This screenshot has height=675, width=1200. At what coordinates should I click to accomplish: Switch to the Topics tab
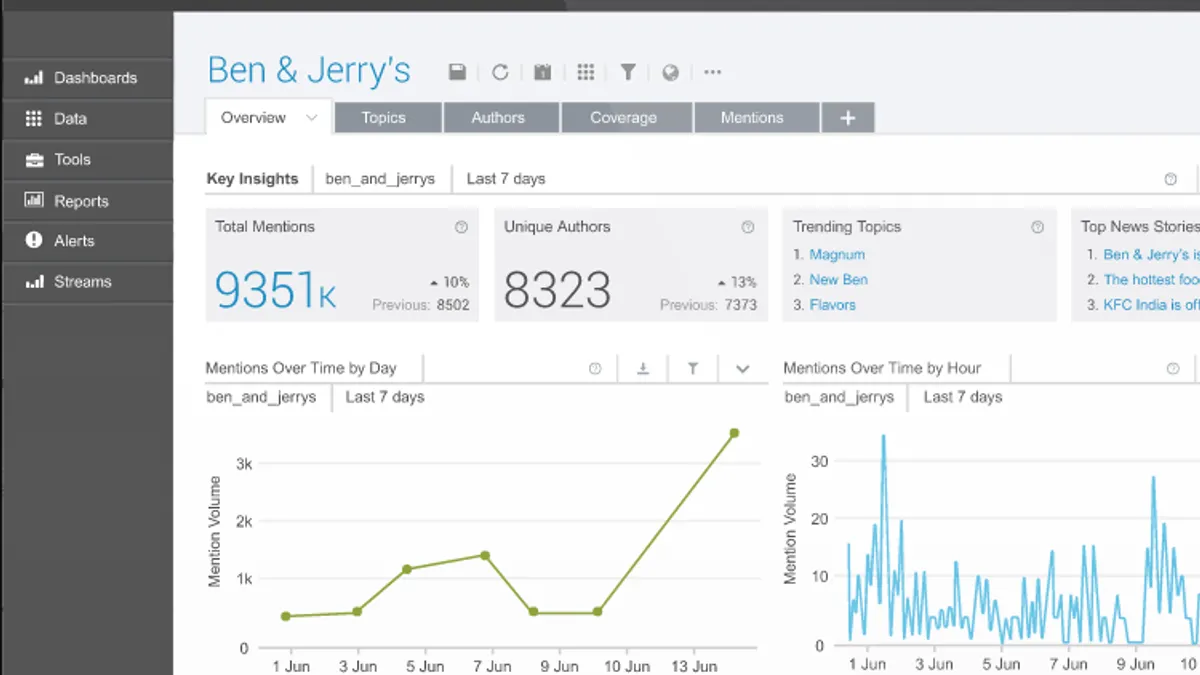pyautogui.click(x=388, y=118)
